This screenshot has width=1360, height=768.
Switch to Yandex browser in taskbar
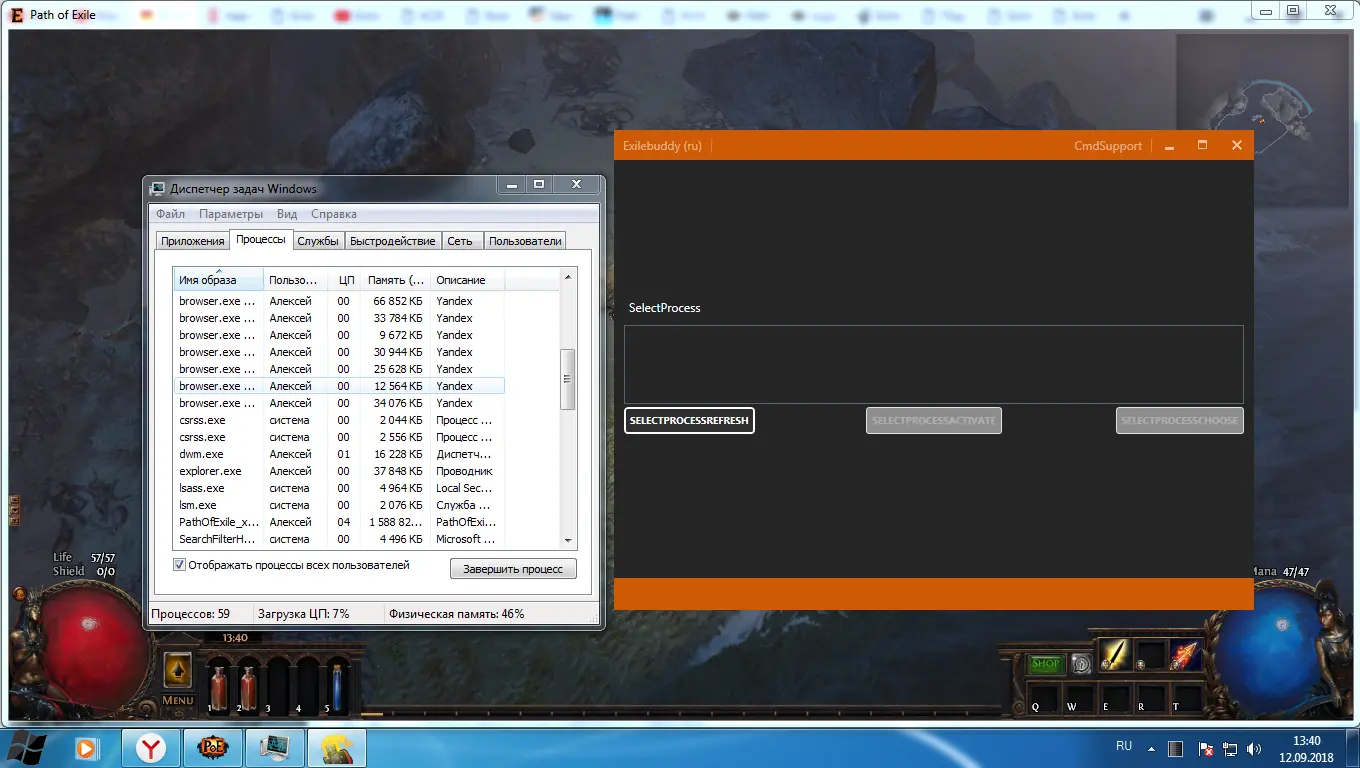tap(151, 747)
